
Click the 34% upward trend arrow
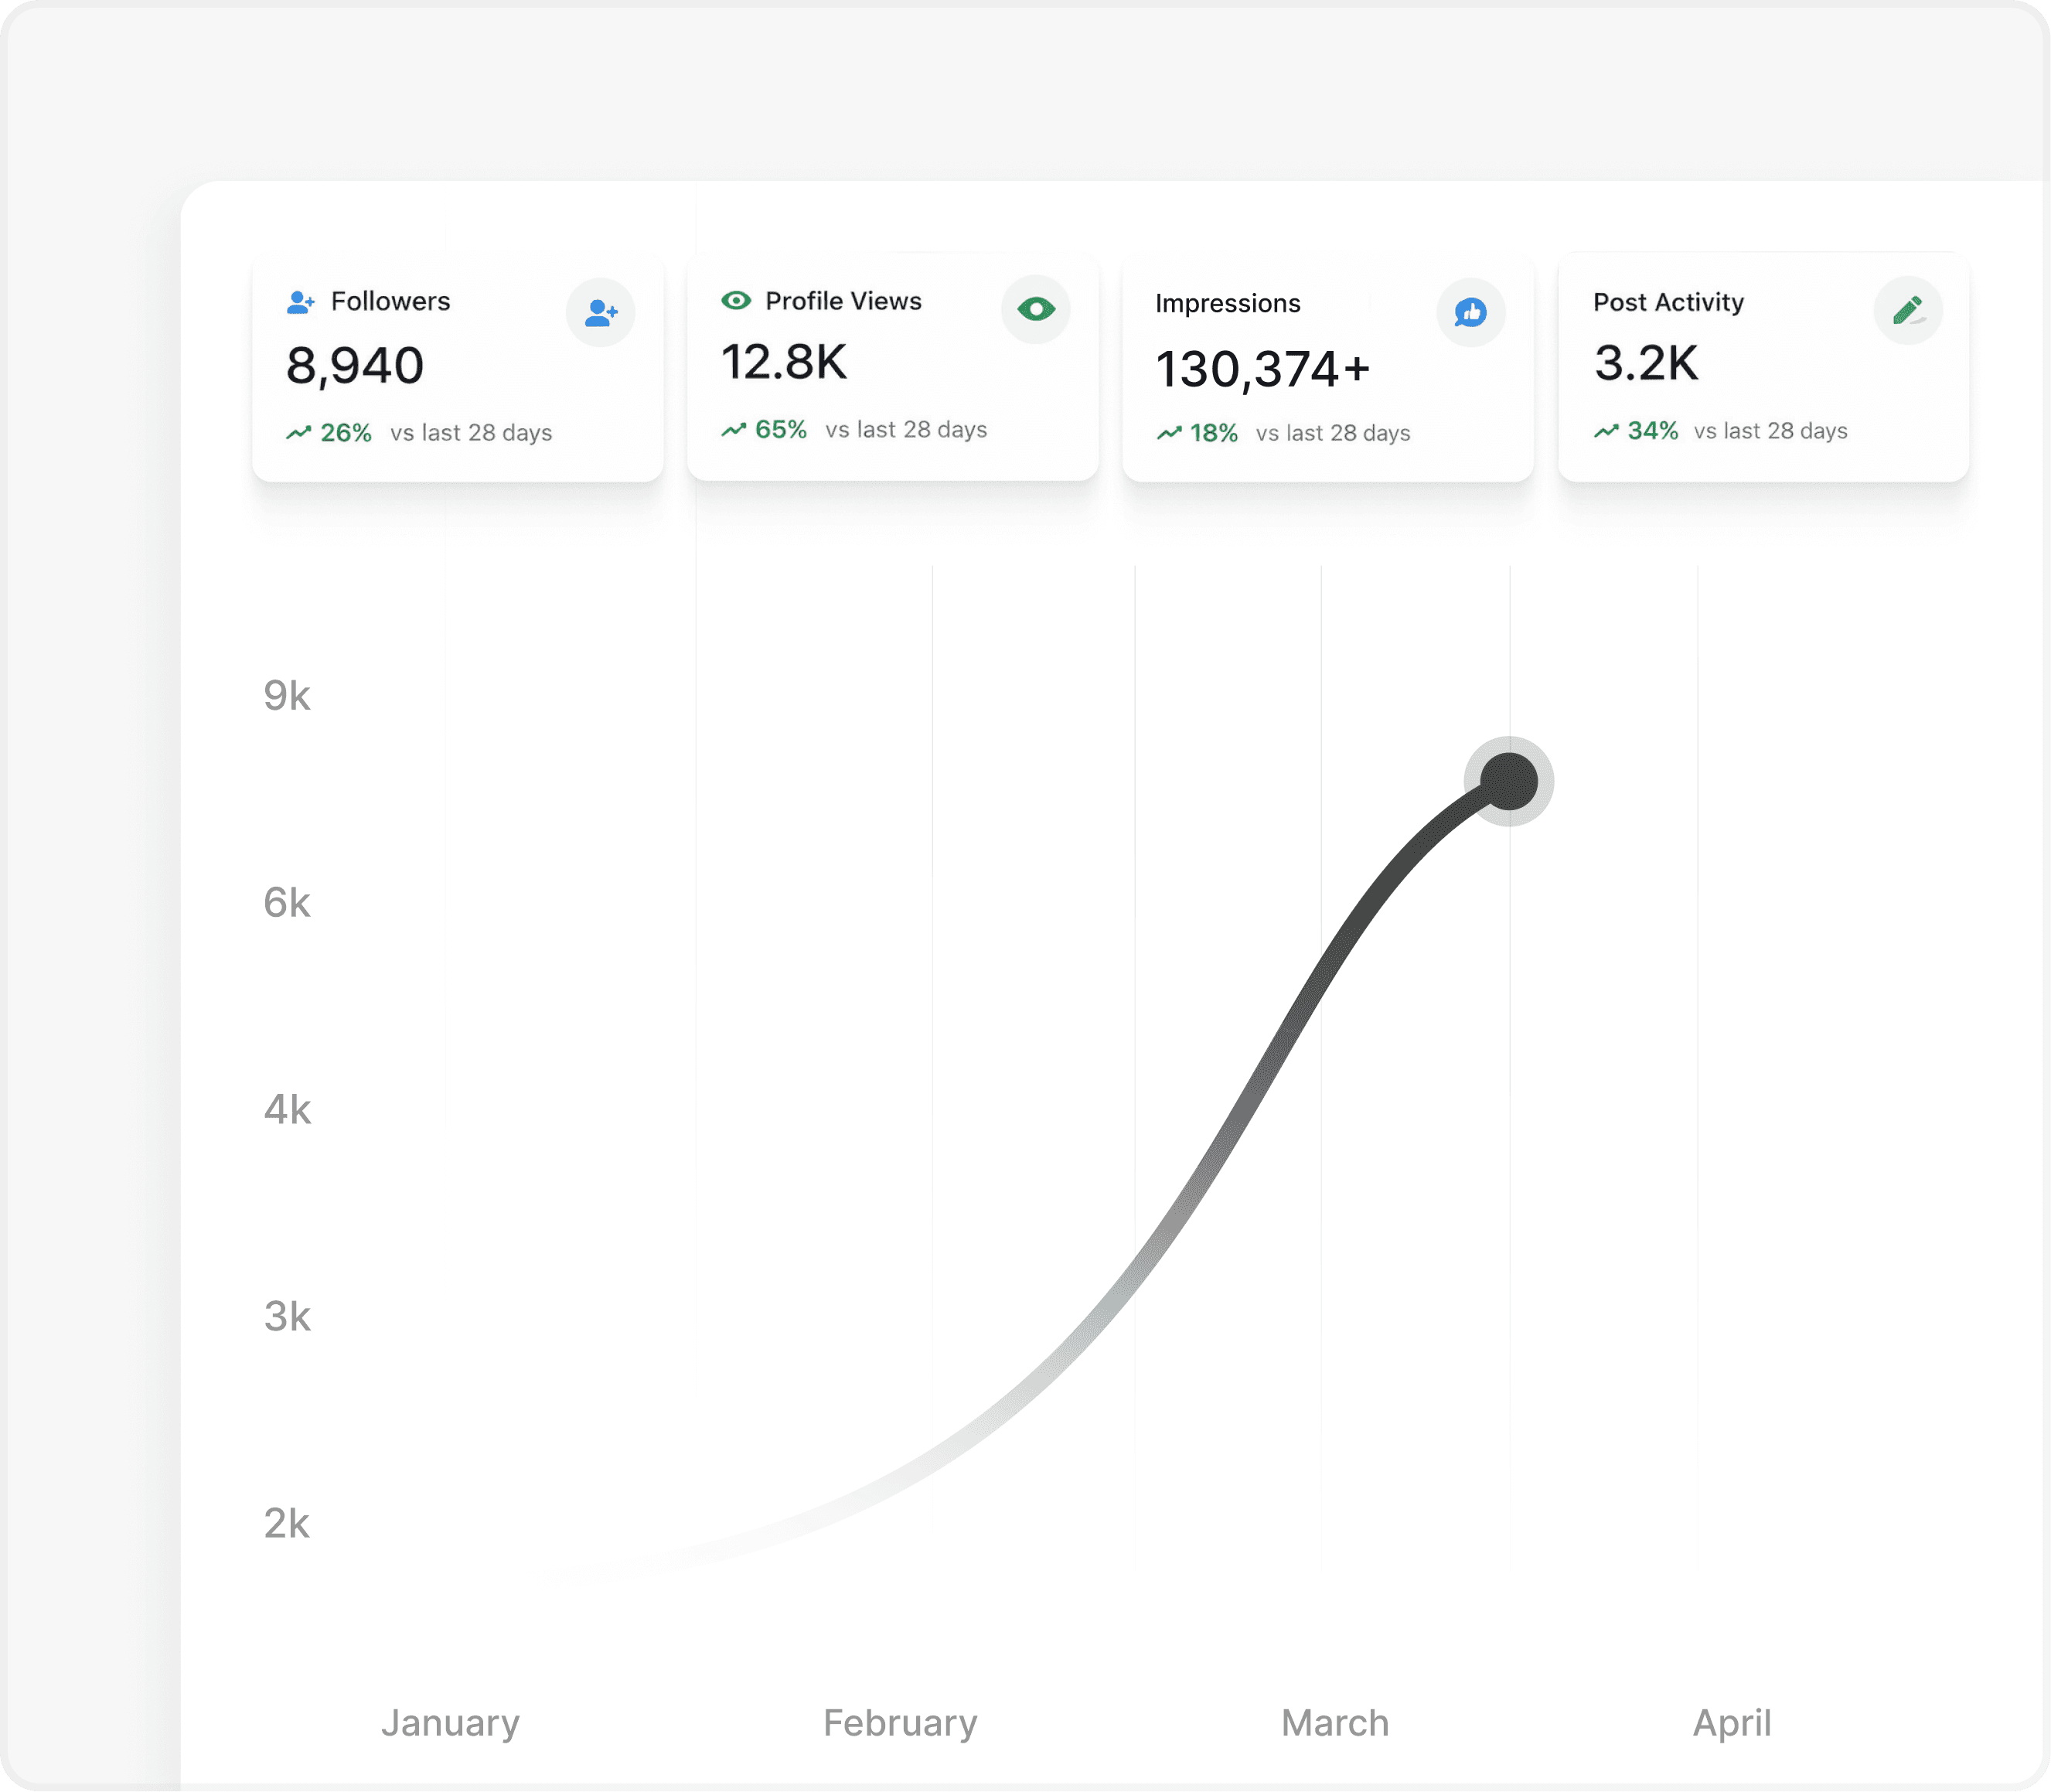tap(1606, 431)
